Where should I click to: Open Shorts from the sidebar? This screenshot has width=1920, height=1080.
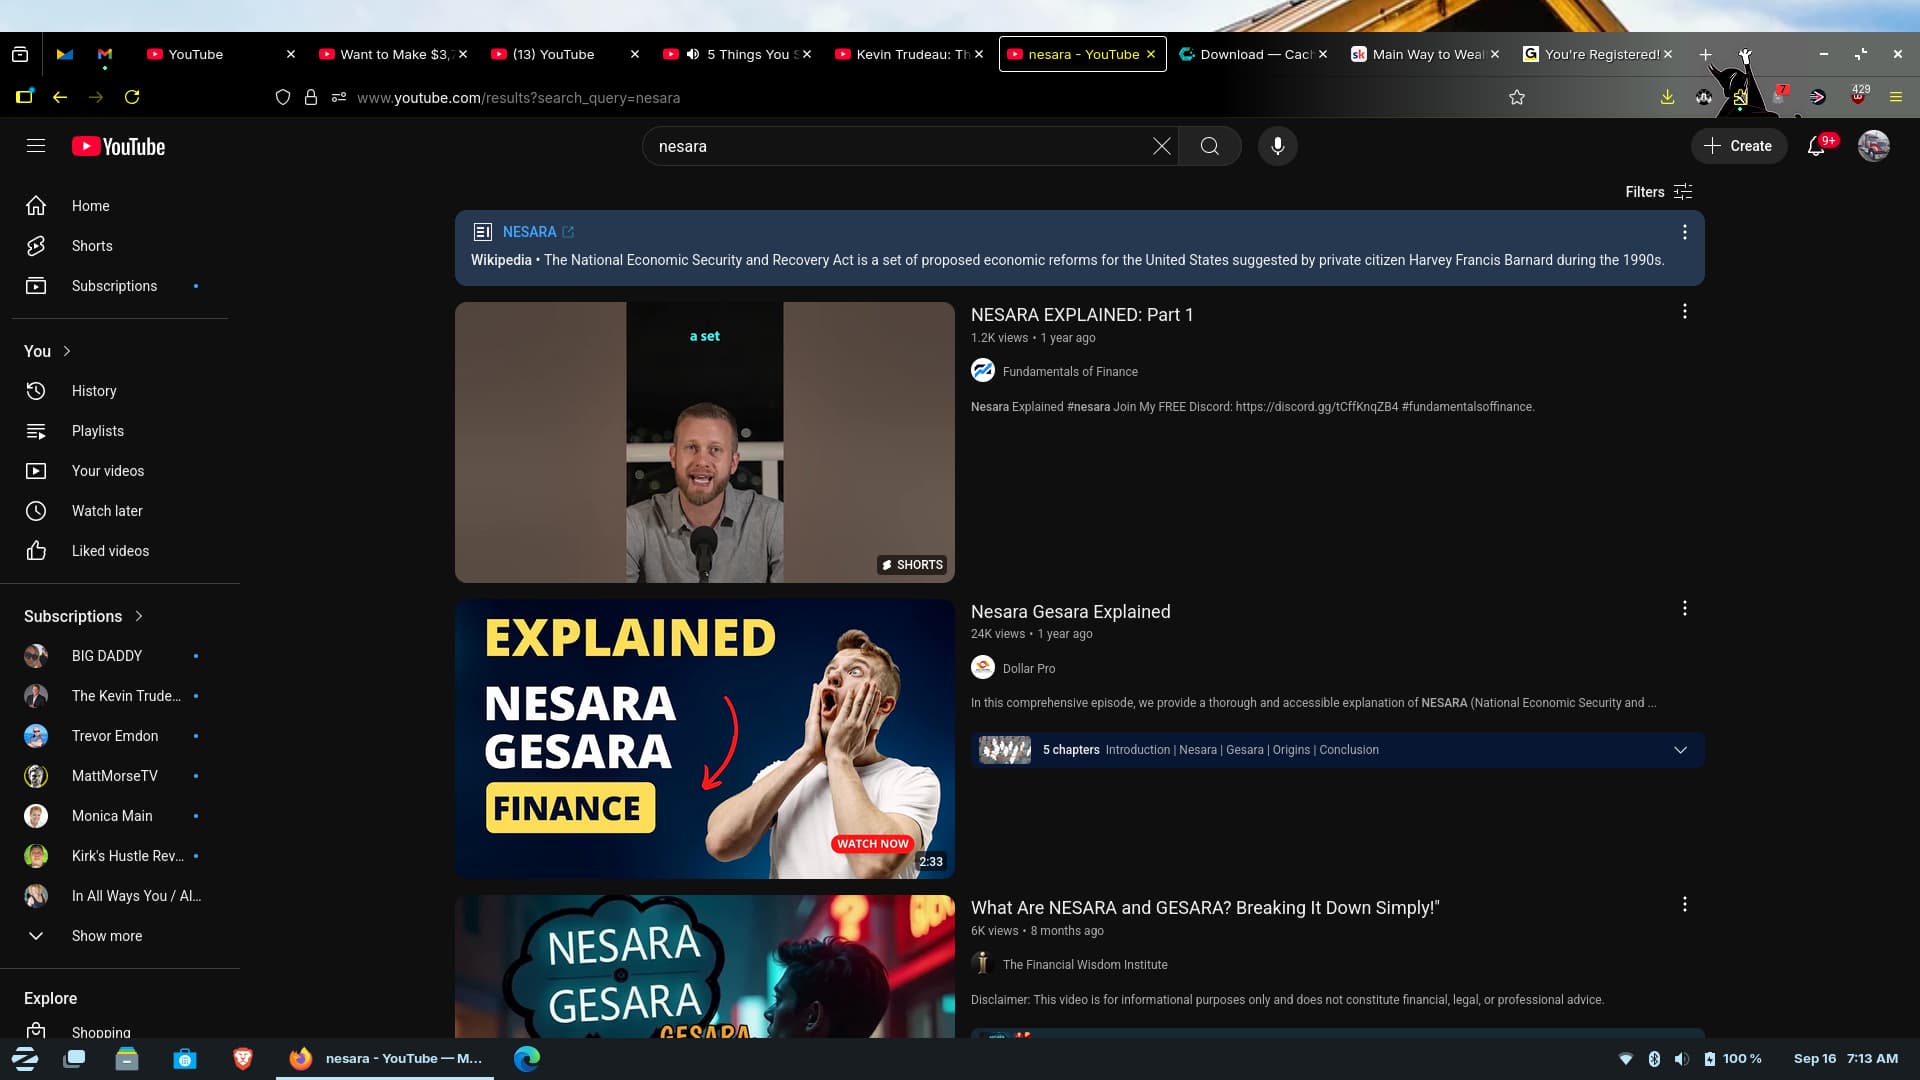click(x=92, y=246)
